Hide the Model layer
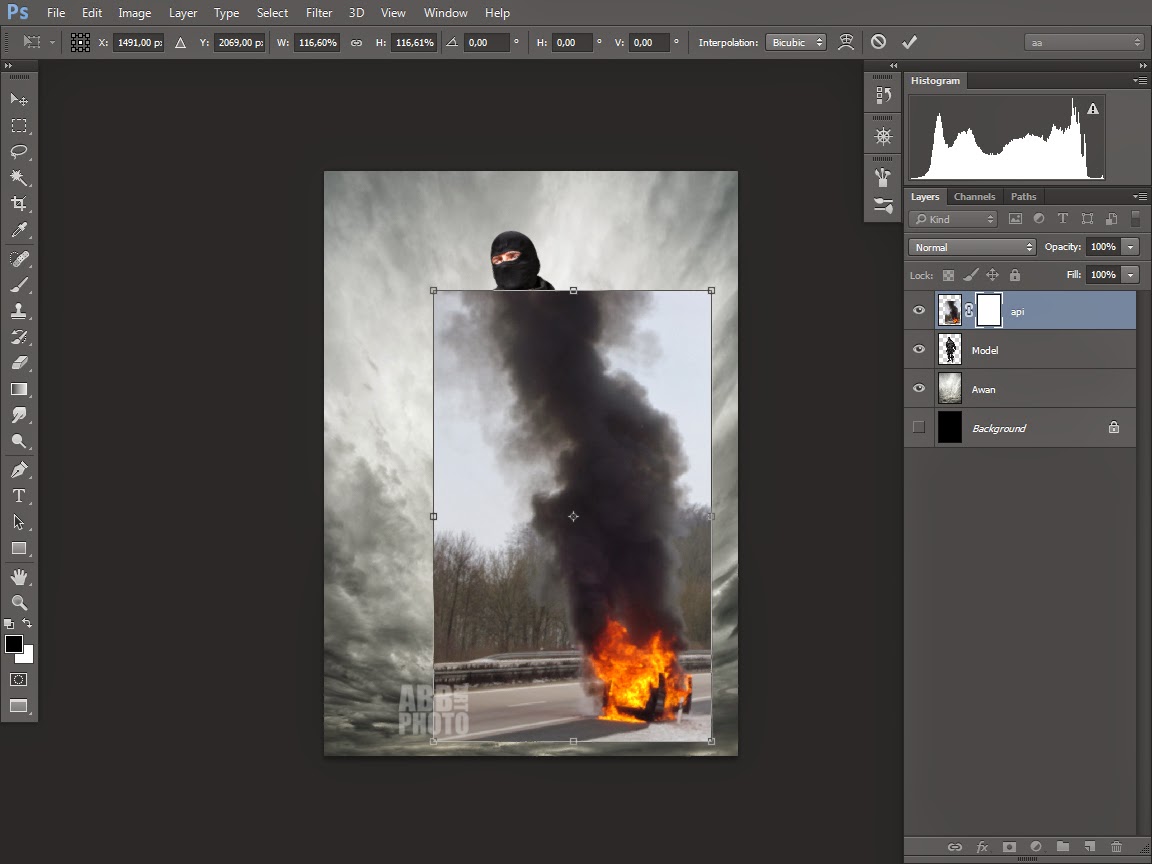Viewport: 1152px width, 864px height. [919, 350]
